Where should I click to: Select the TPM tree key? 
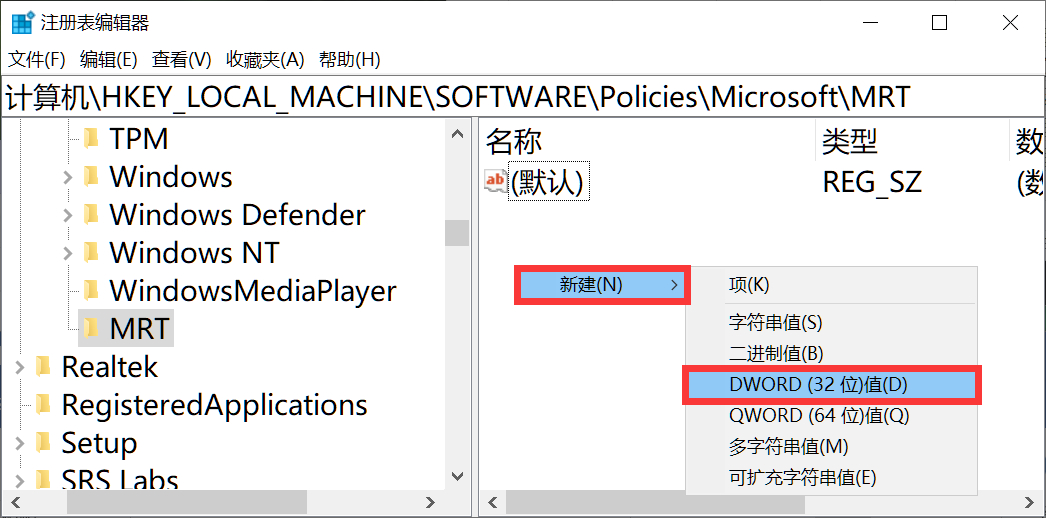[139, 139]
